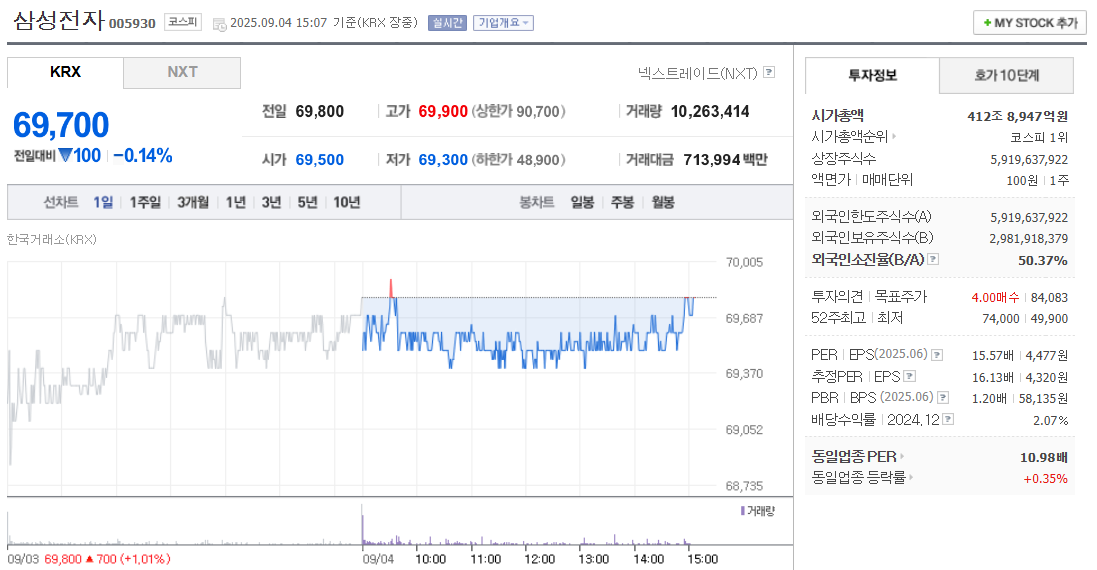
Task: Switch to the KRX tab
Action: [65, 73]
